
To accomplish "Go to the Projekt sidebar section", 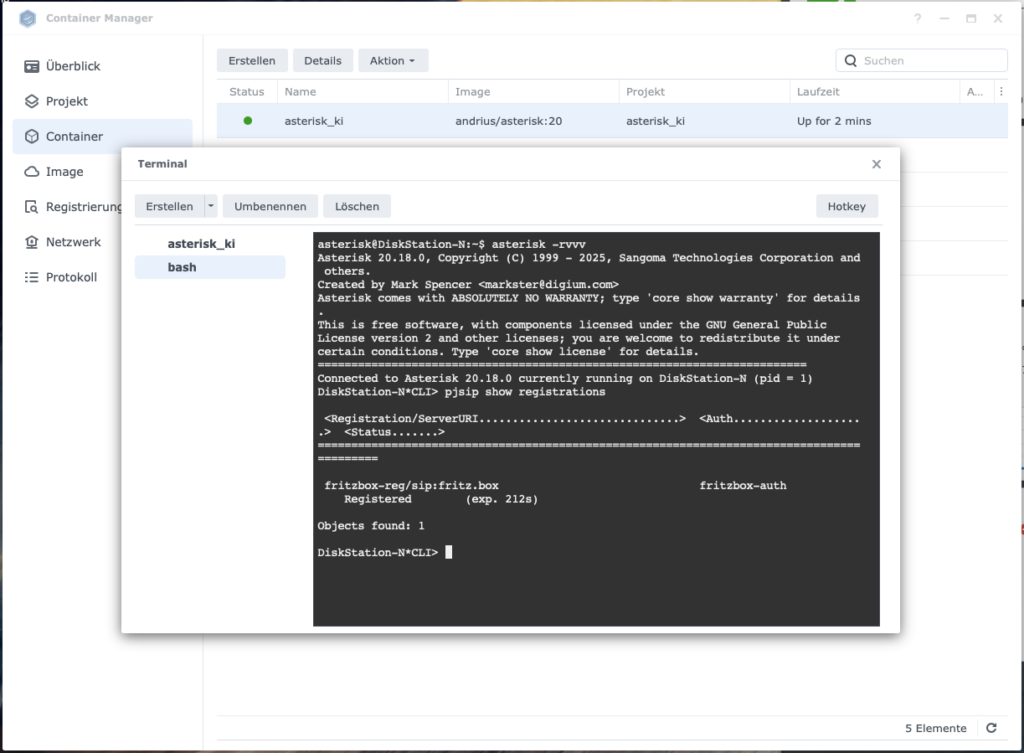I will (66, 101).
